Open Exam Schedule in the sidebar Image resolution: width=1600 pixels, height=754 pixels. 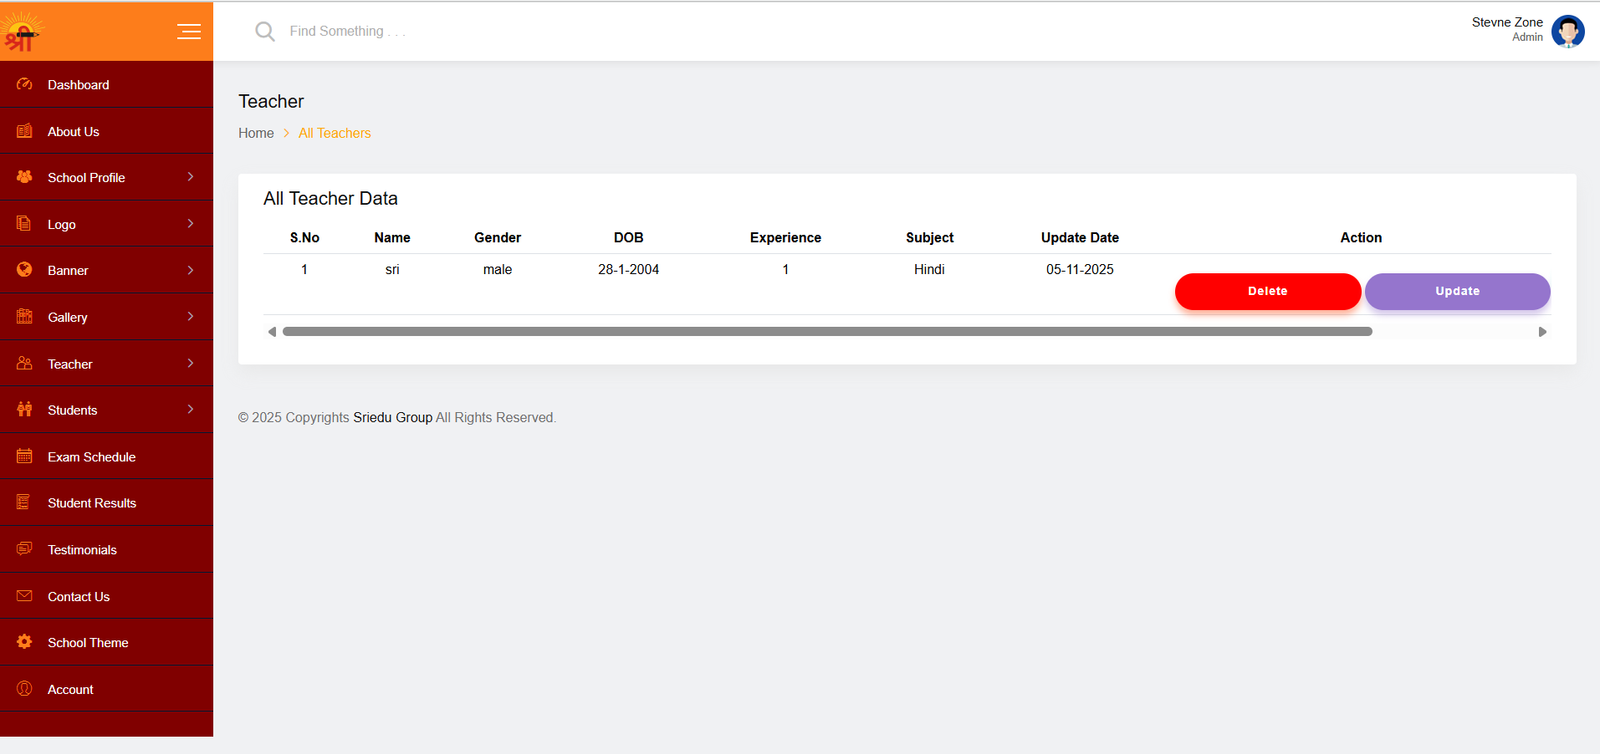click(x=106, y=457)
